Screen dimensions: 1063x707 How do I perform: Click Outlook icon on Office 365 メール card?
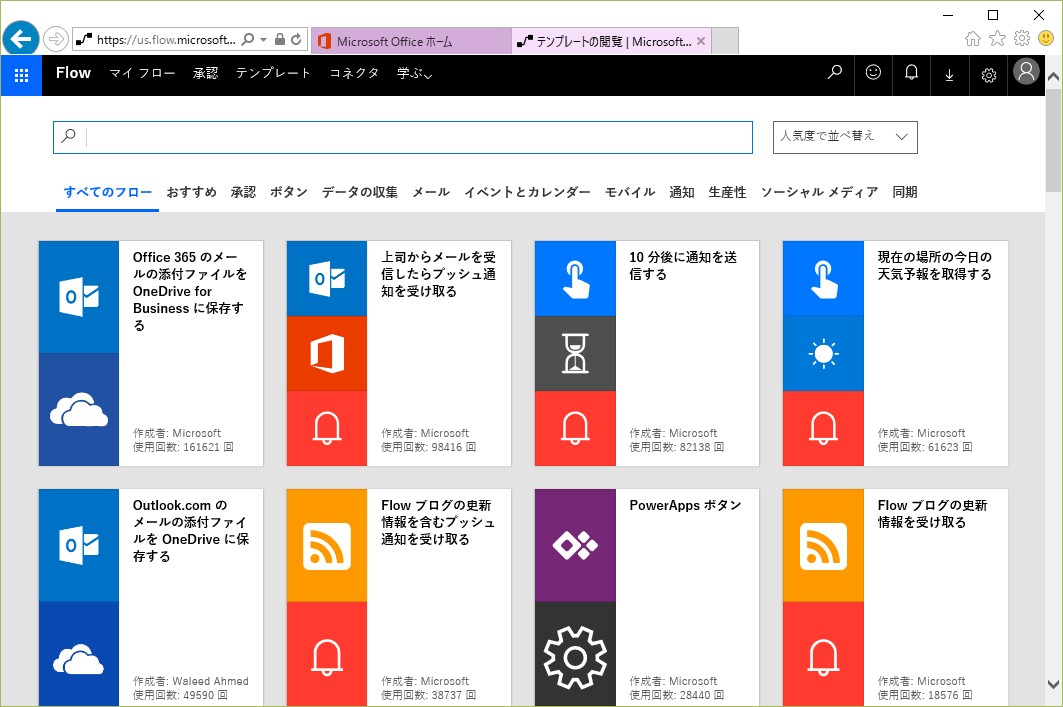pyautogui.click(x=79, y=297)
